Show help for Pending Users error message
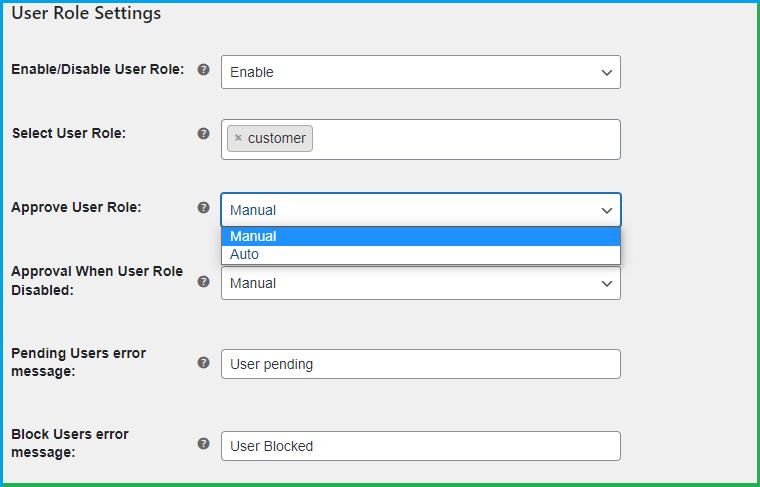The image size is (760, 487). [x=204, y=363]
